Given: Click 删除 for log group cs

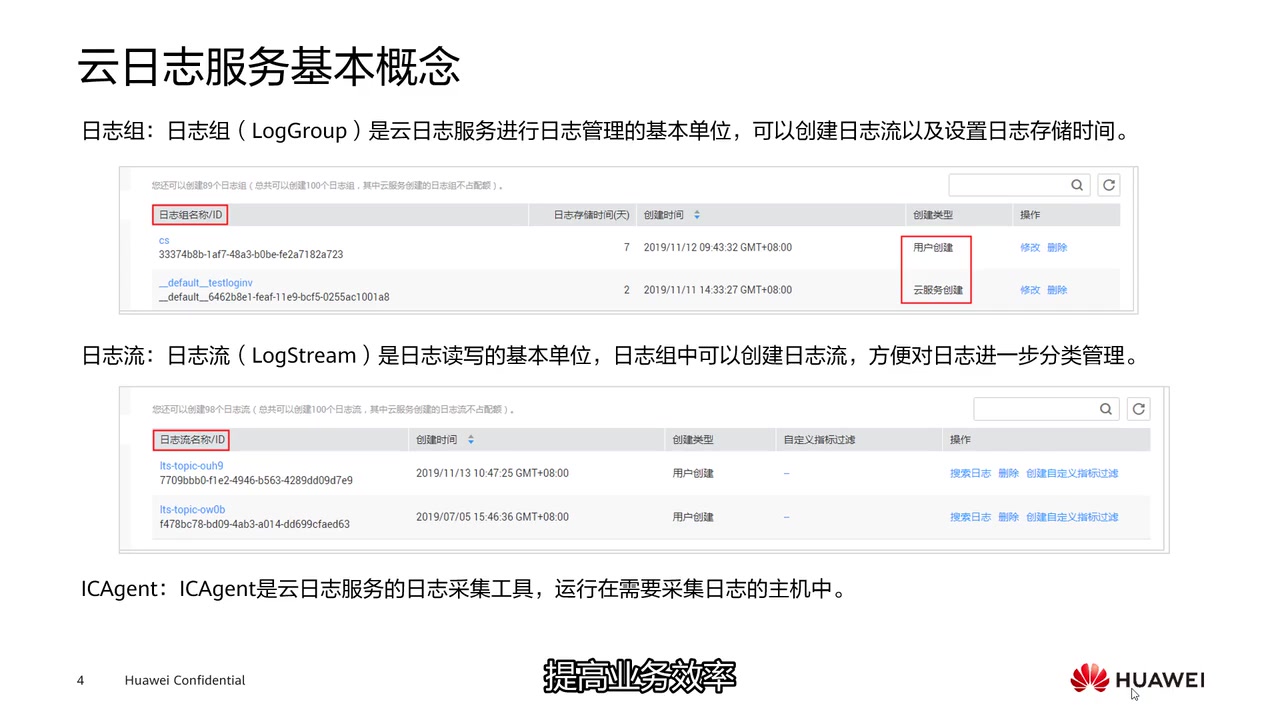Looking at the screenshot, I should click(x=1057, y=248).
